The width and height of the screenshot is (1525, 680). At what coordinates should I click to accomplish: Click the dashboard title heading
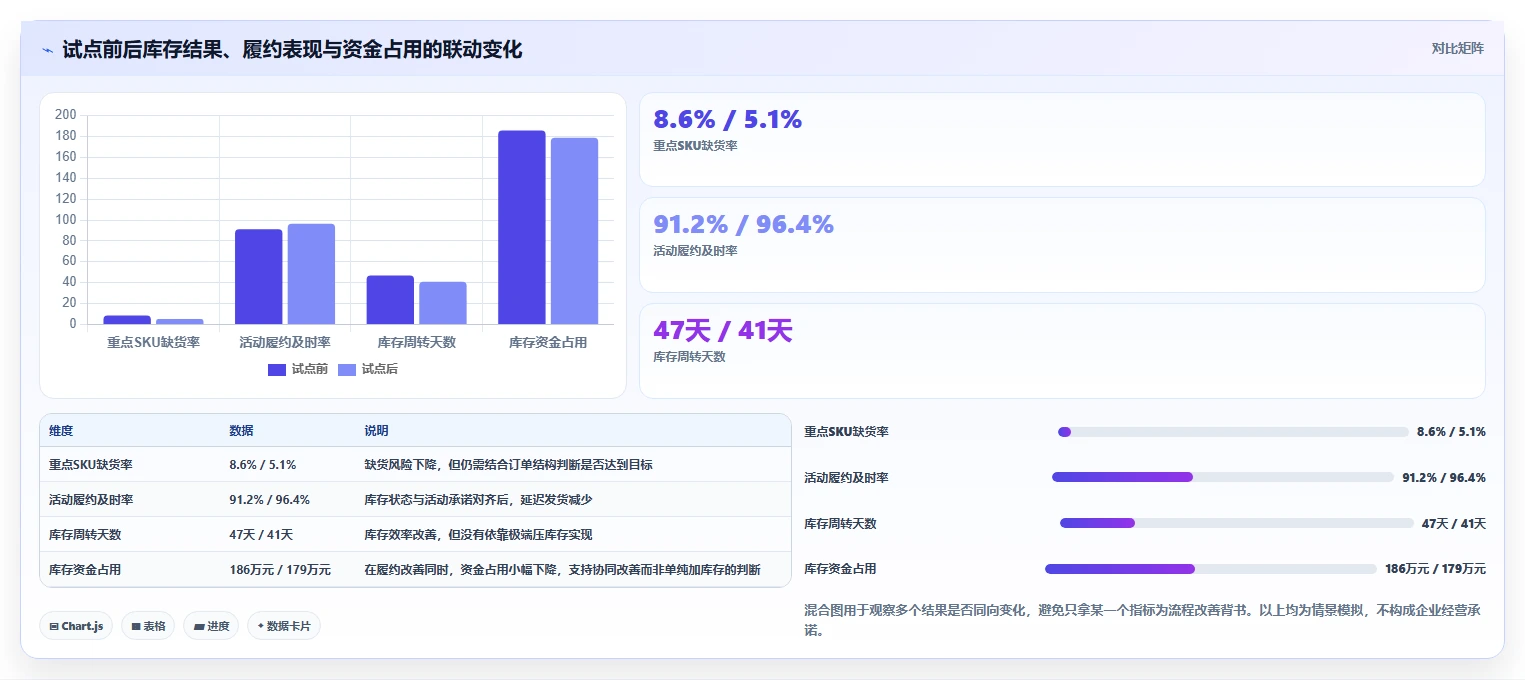click(292, 49)
